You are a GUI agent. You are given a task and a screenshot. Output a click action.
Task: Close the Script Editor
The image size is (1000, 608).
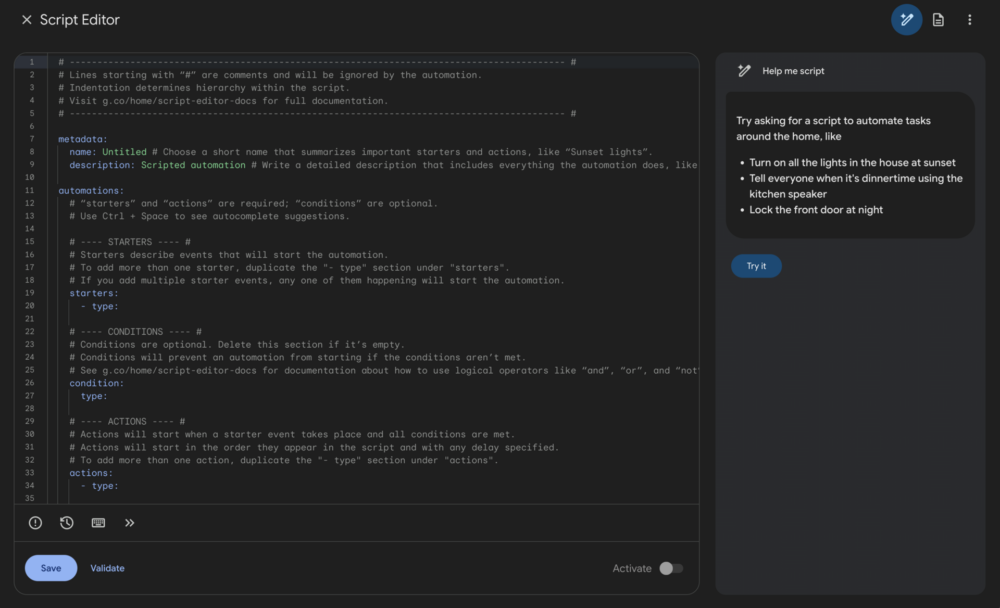[25, 19]
